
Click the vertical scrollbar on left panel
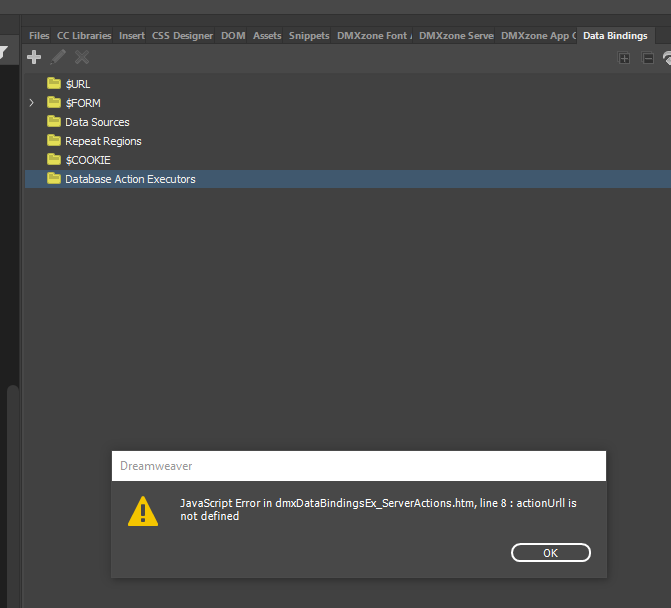tap(13, 496)
